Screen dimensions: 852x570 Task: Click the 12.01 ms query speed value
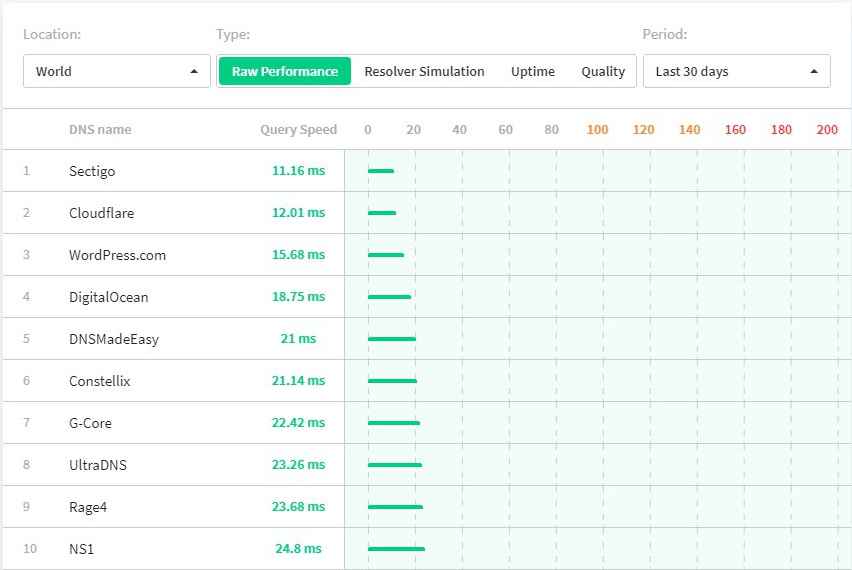click(298, 212)
